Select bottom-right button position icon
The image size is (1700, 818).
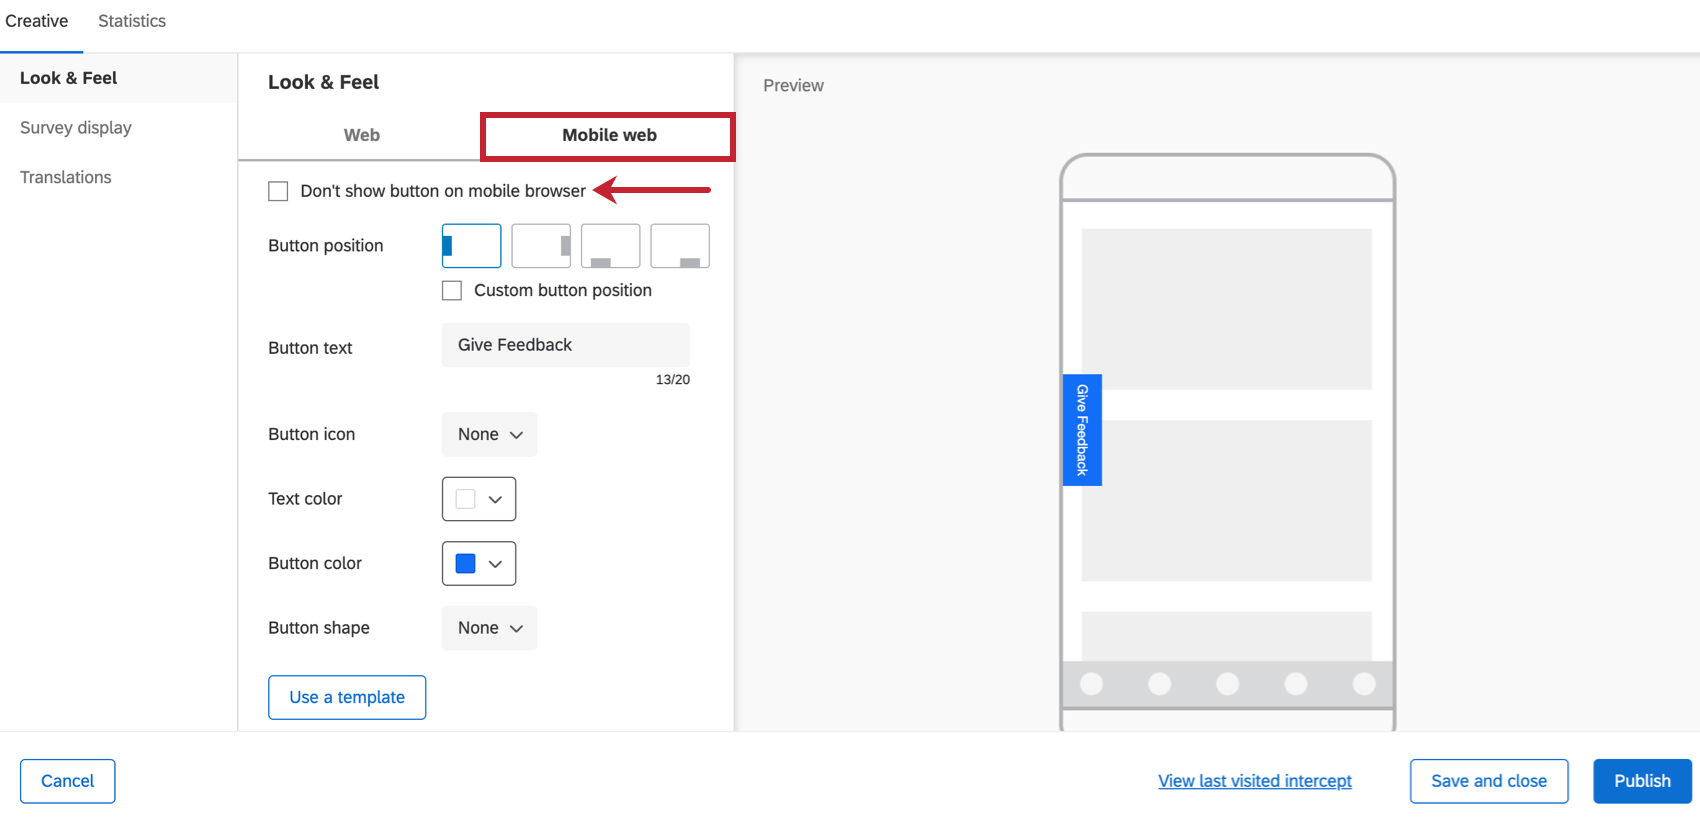coord(680,246)
